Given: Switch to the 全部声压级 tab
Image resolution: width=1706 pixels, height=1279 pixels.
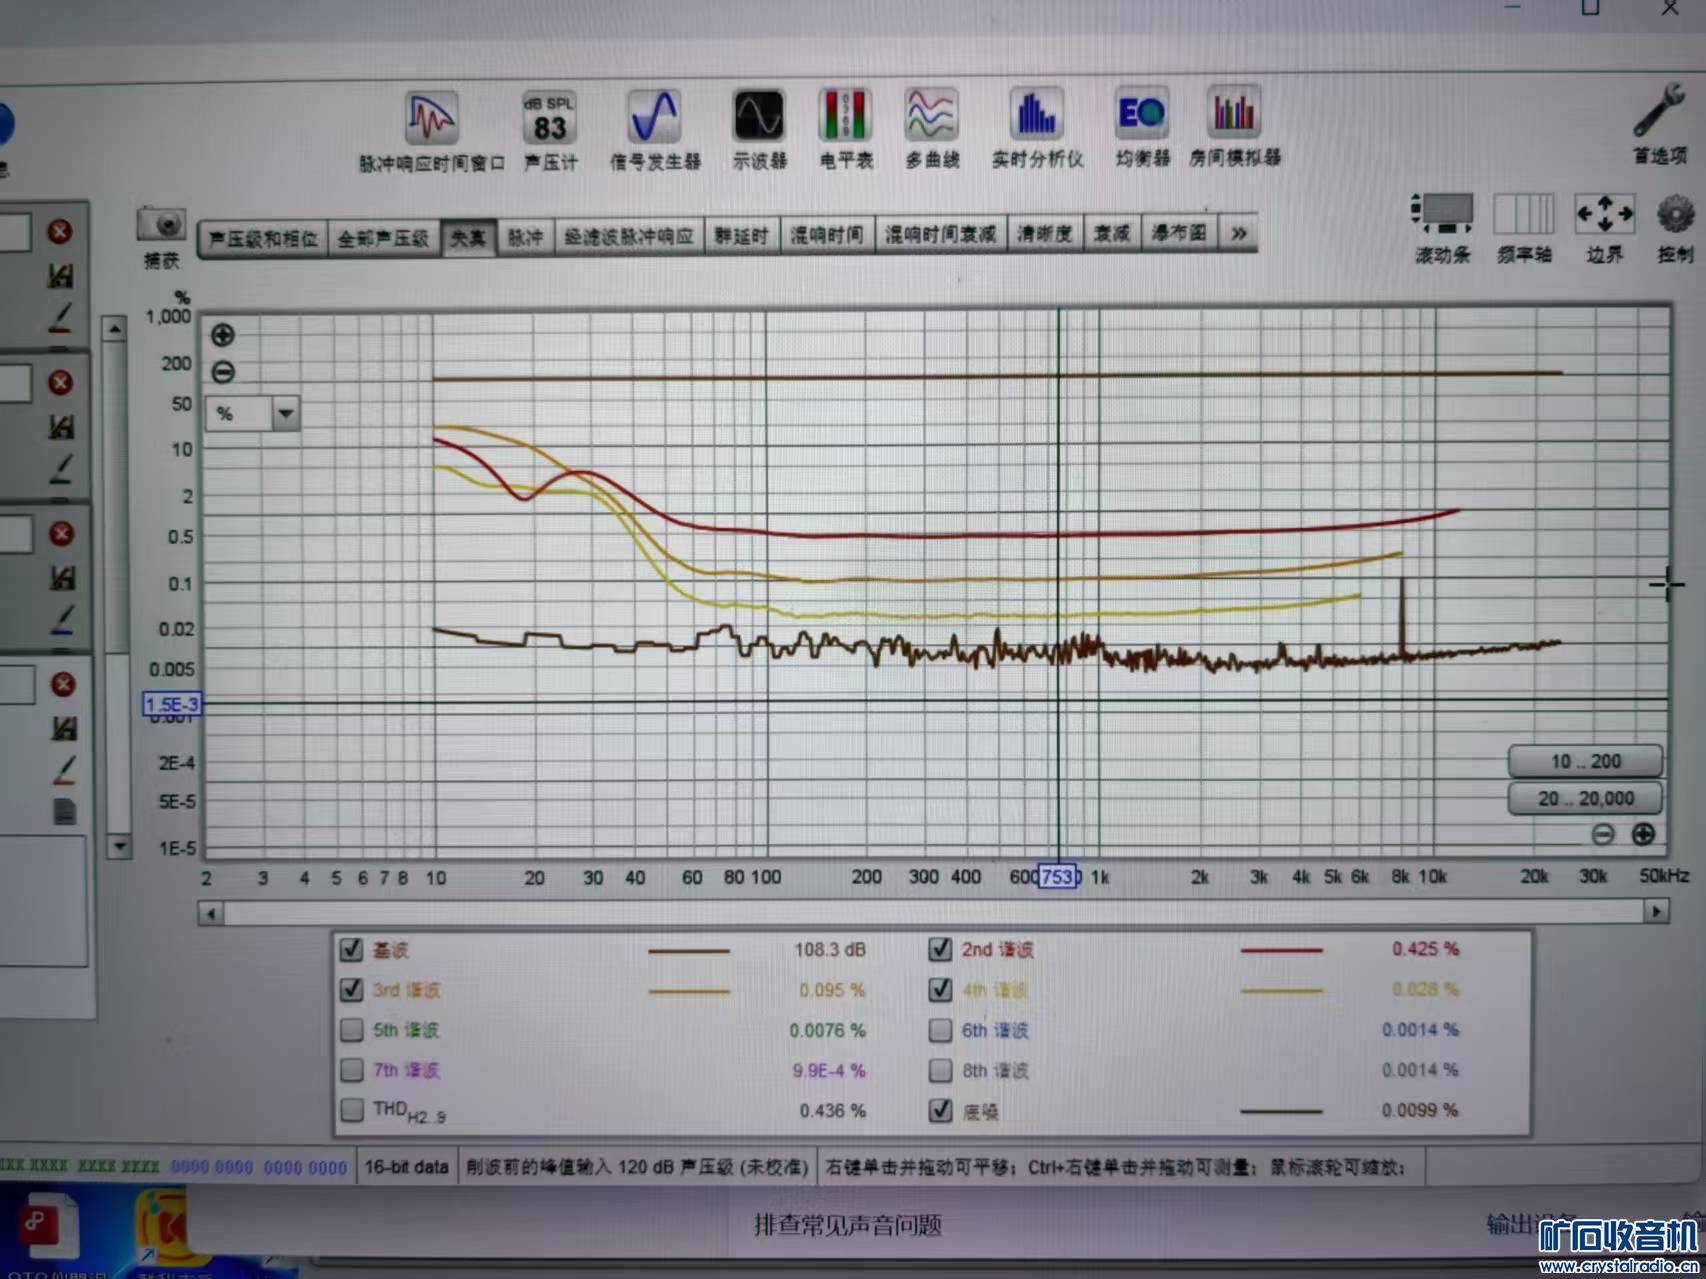Looking at the screenshot, I should tap(383, 238).
